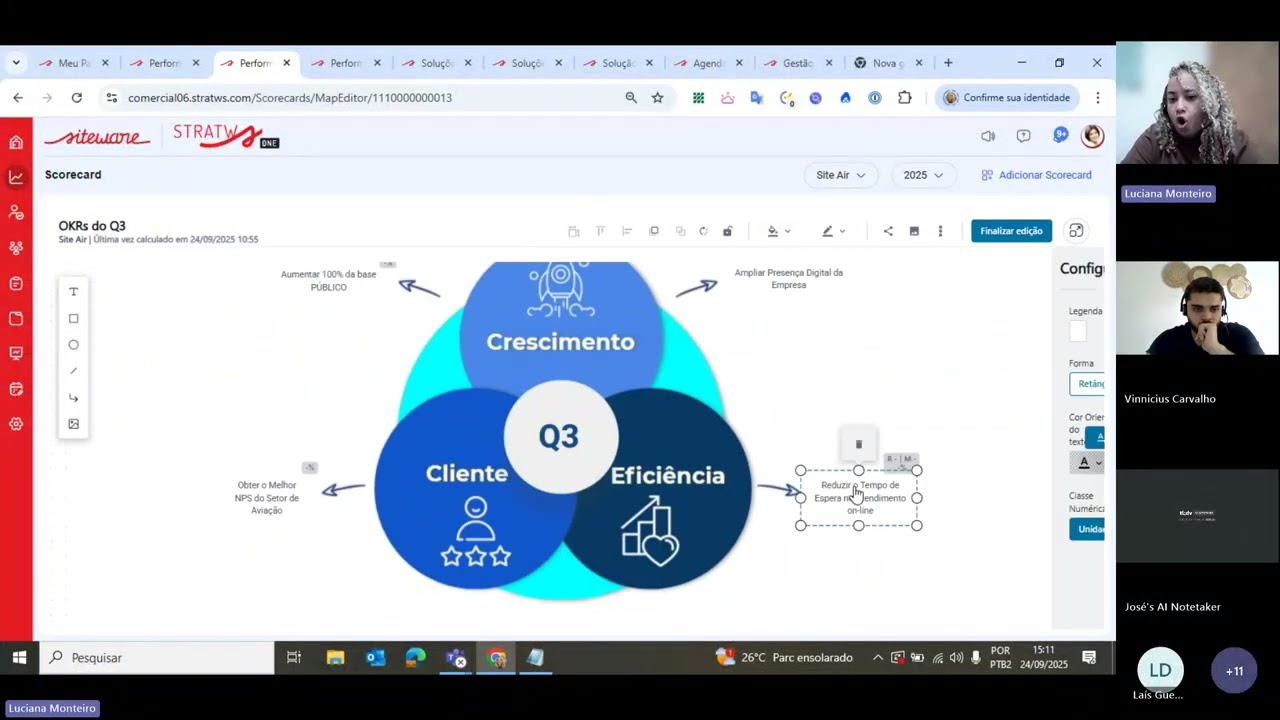Click Adicionar Scorecard link
Screen dimensions: 1280x720
pos(1036,175)
